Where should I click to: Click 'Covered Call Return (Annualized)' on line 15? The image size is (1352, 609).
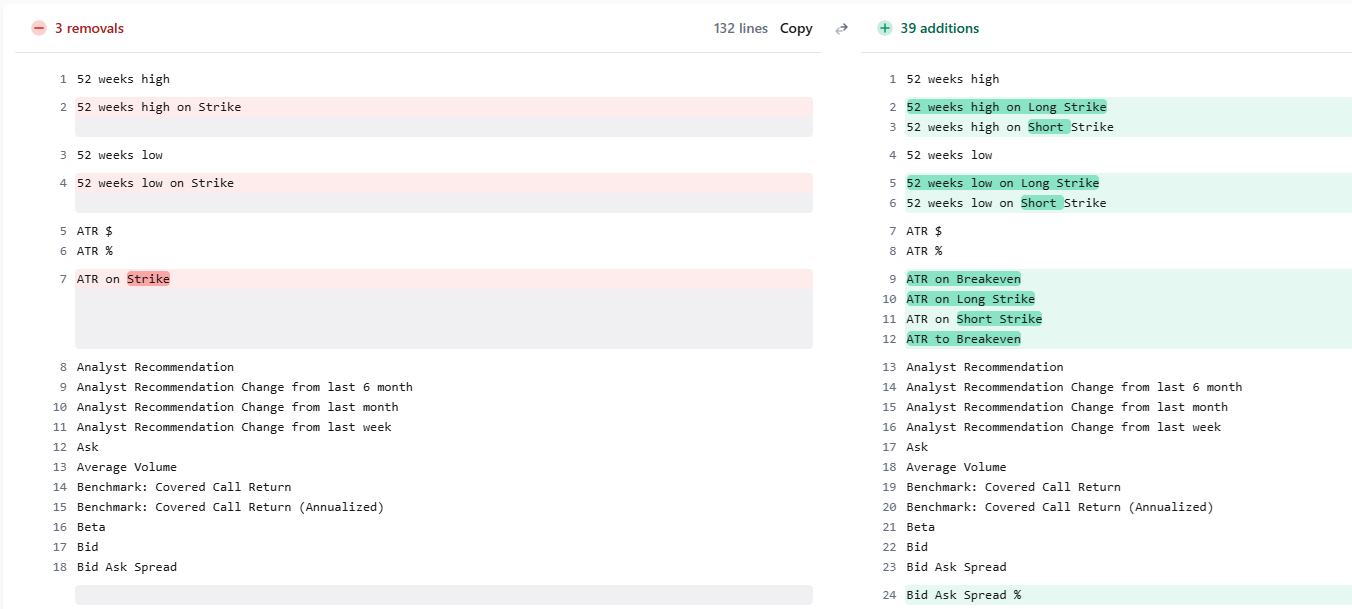point(270,507)
